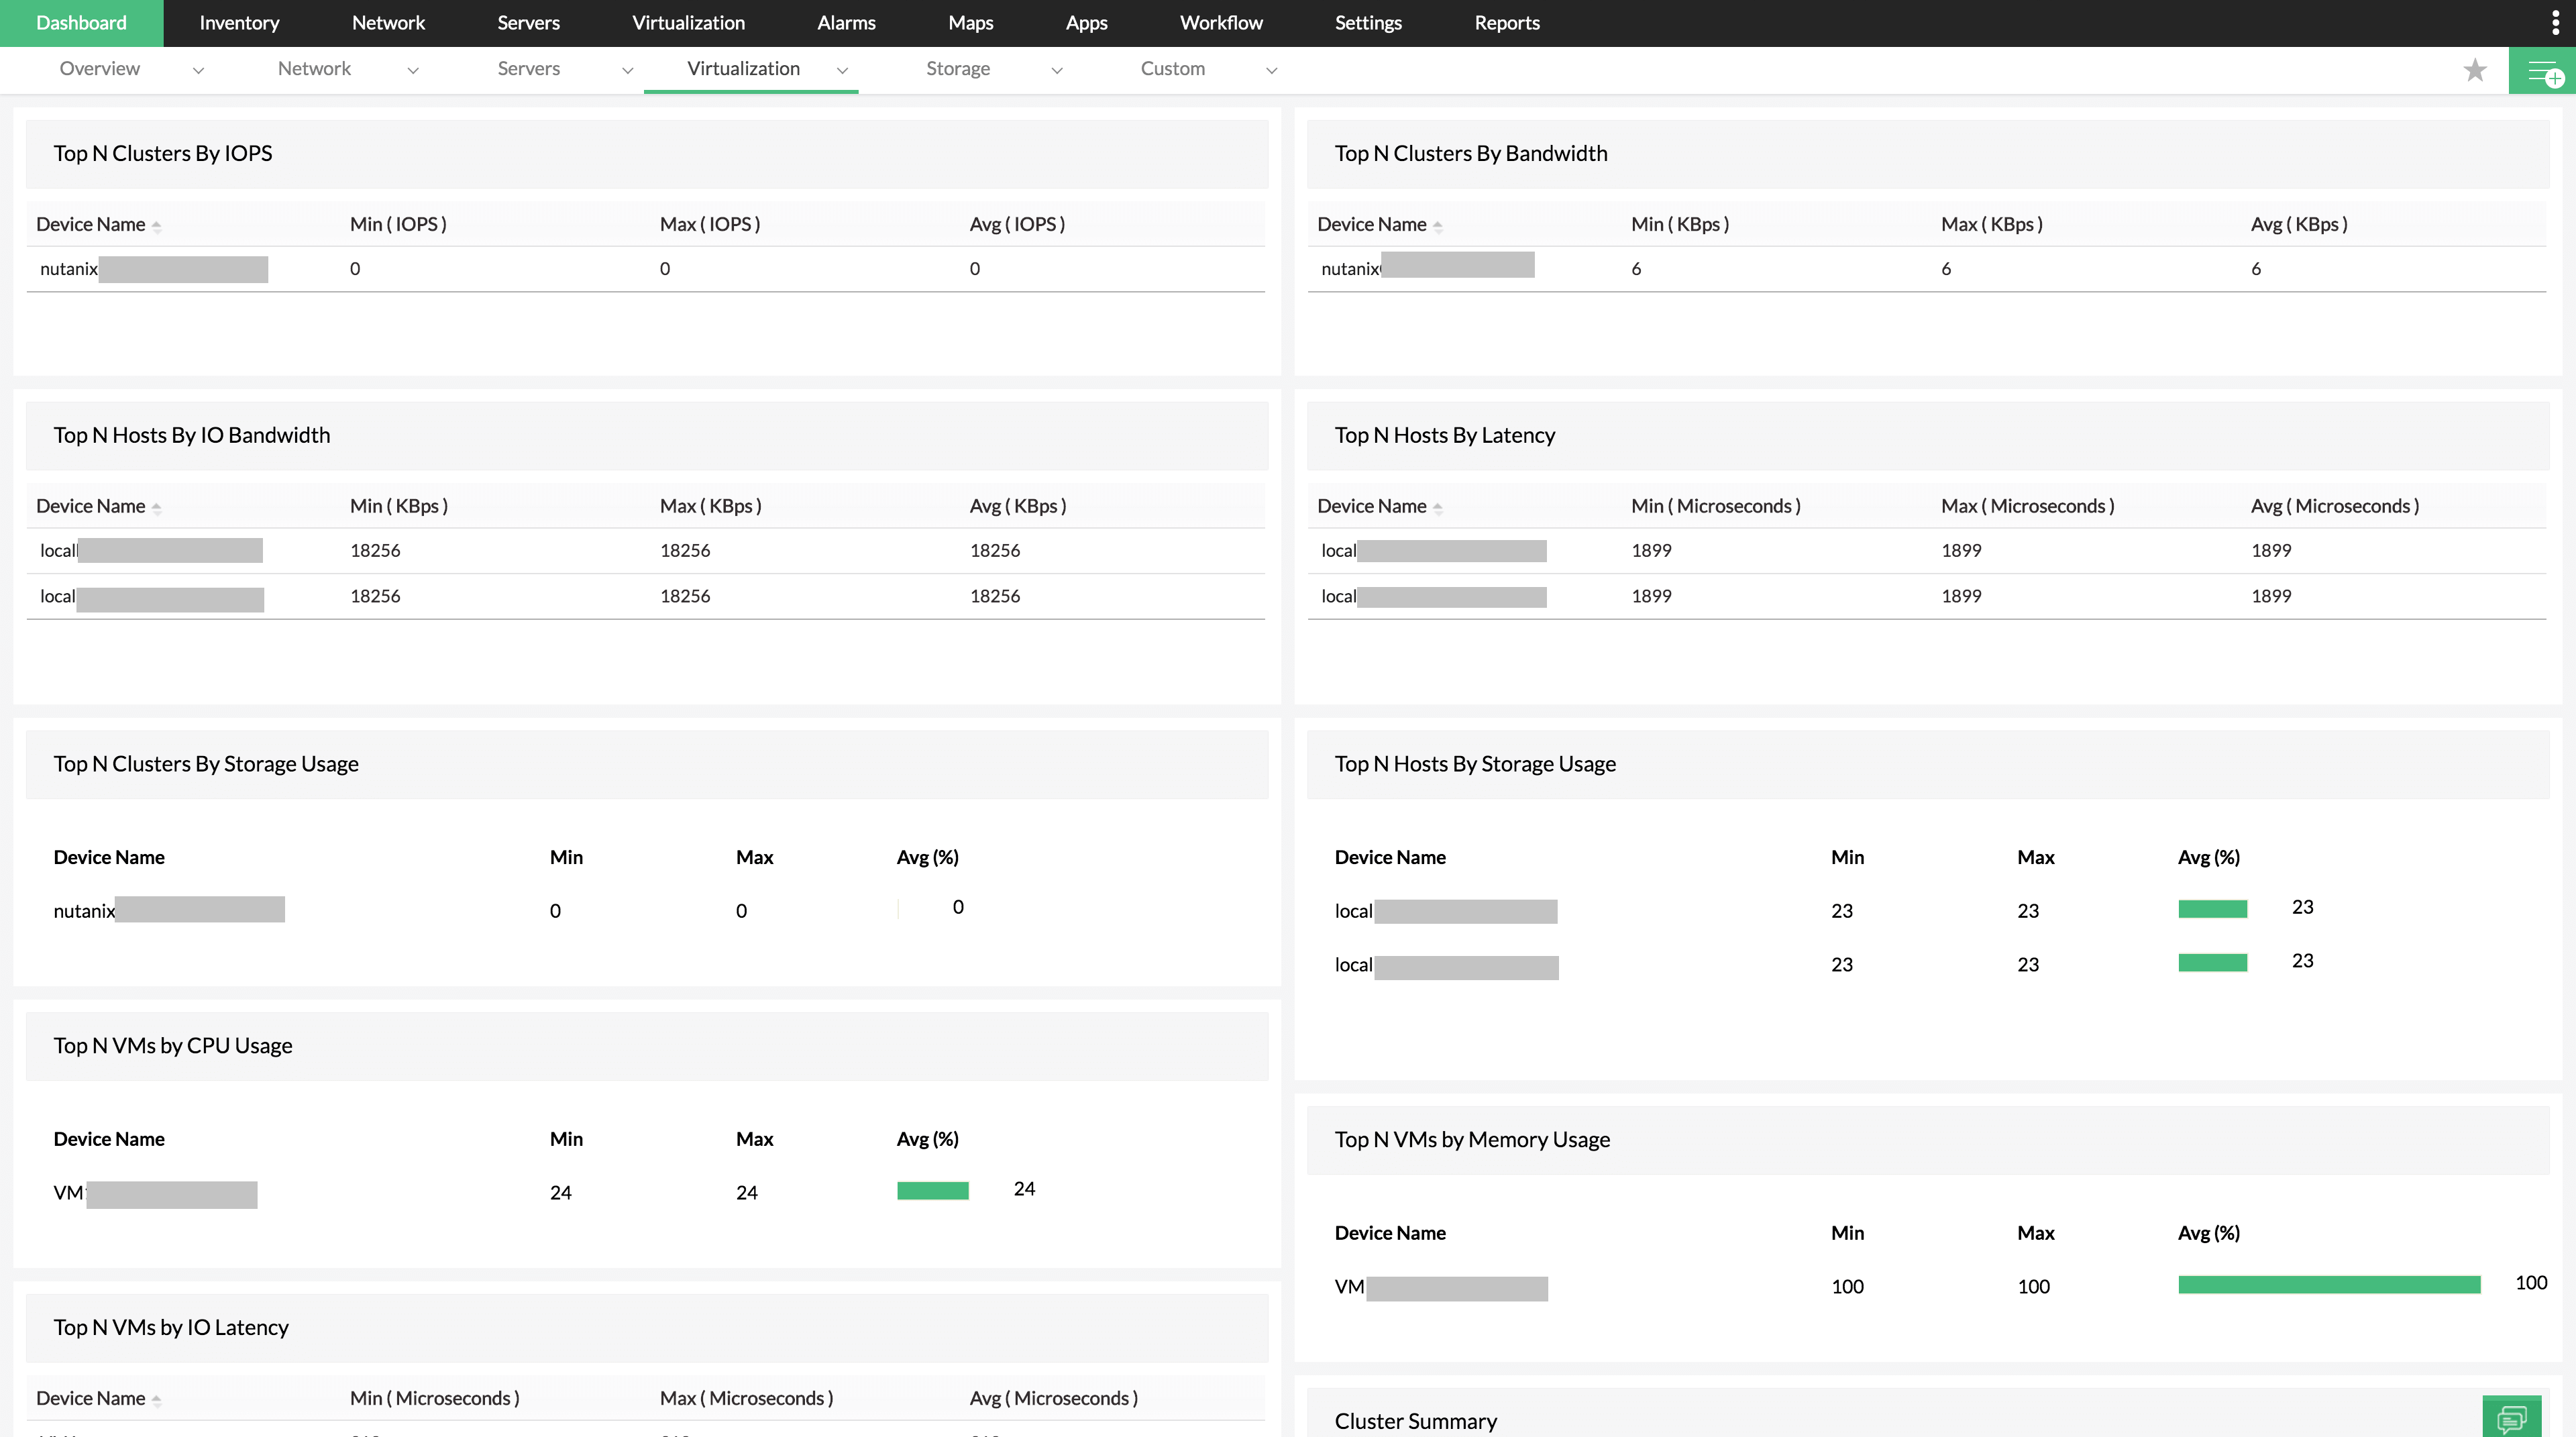Open the Storage dashboard dropdown
Screen dimensions: 2576x1437
1058,70
